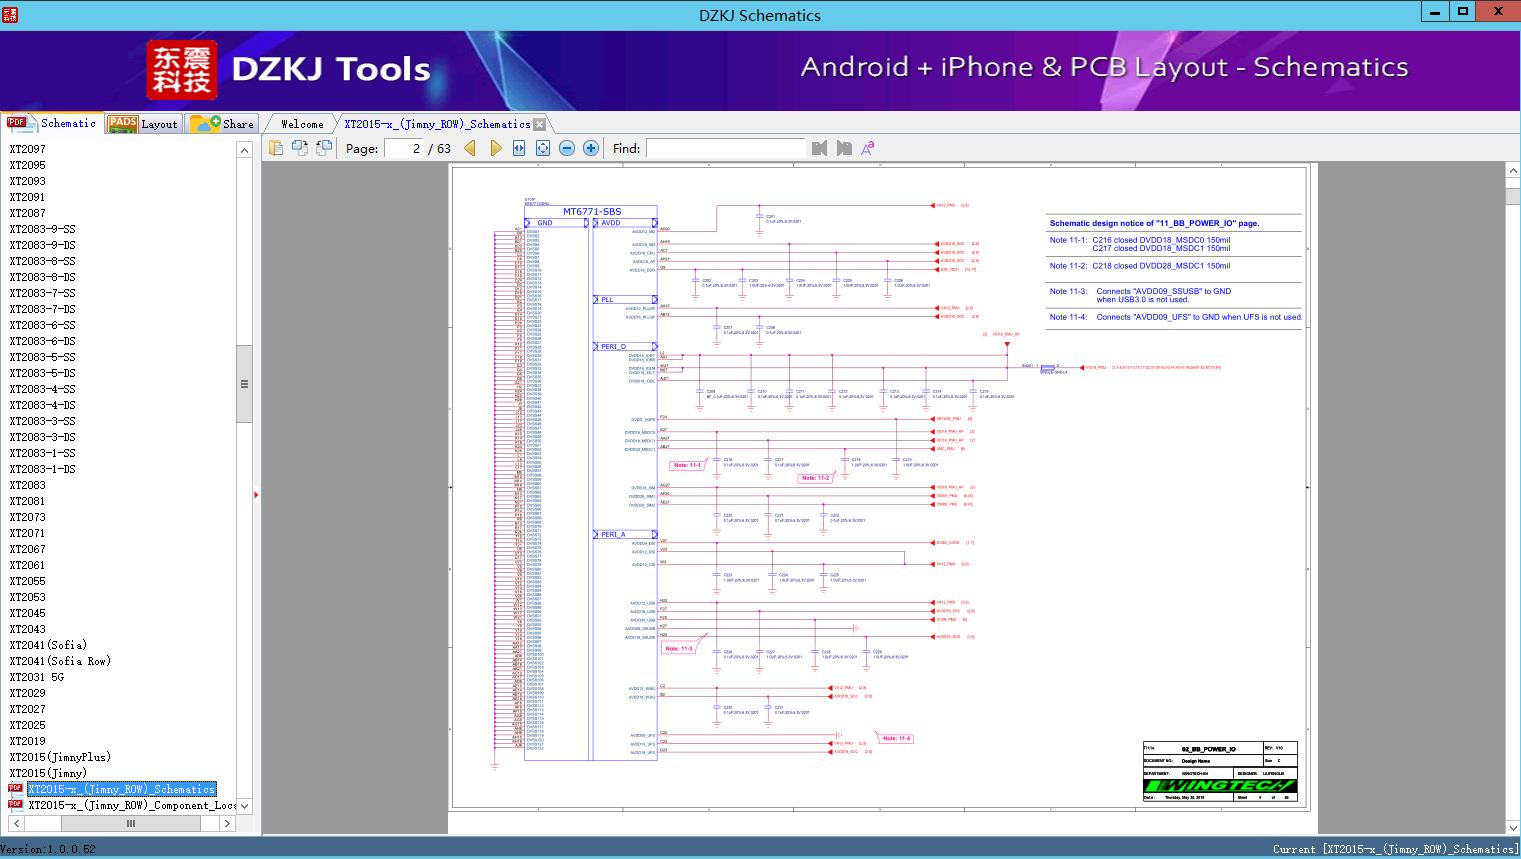Select XT2031 5G in the model list
The image size is (1521, 859).
pos(37,677)
